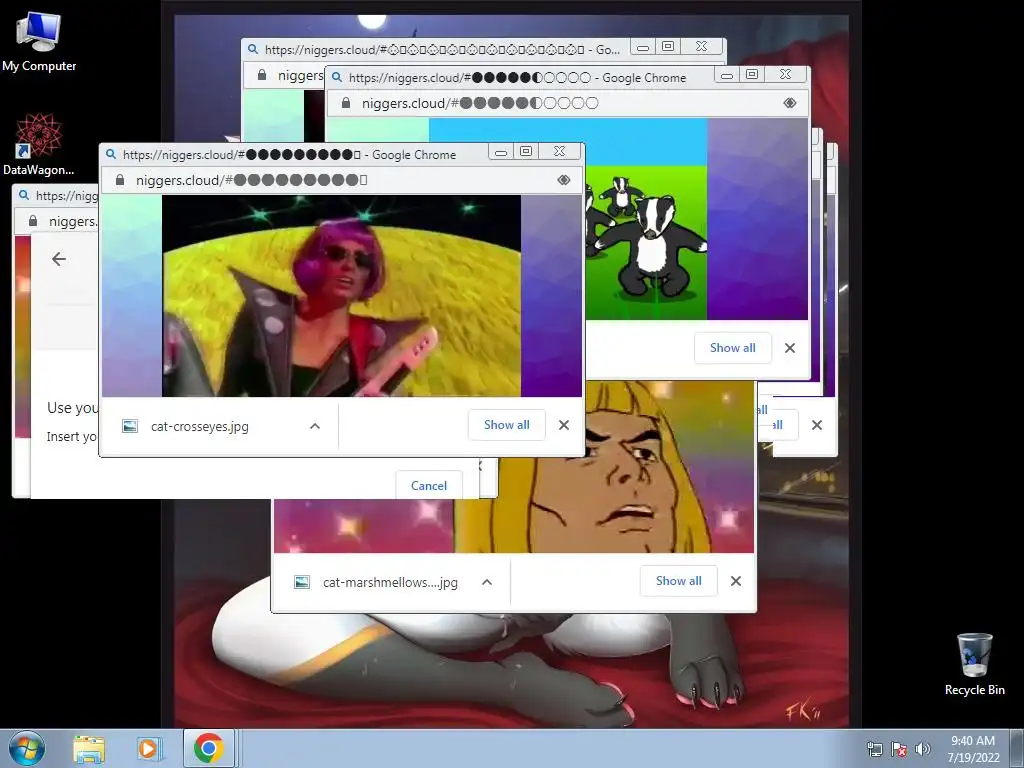This screenshot has width=1024, height=768.
Task: Open the My Computer desktop icon
Action: point(39,40)
